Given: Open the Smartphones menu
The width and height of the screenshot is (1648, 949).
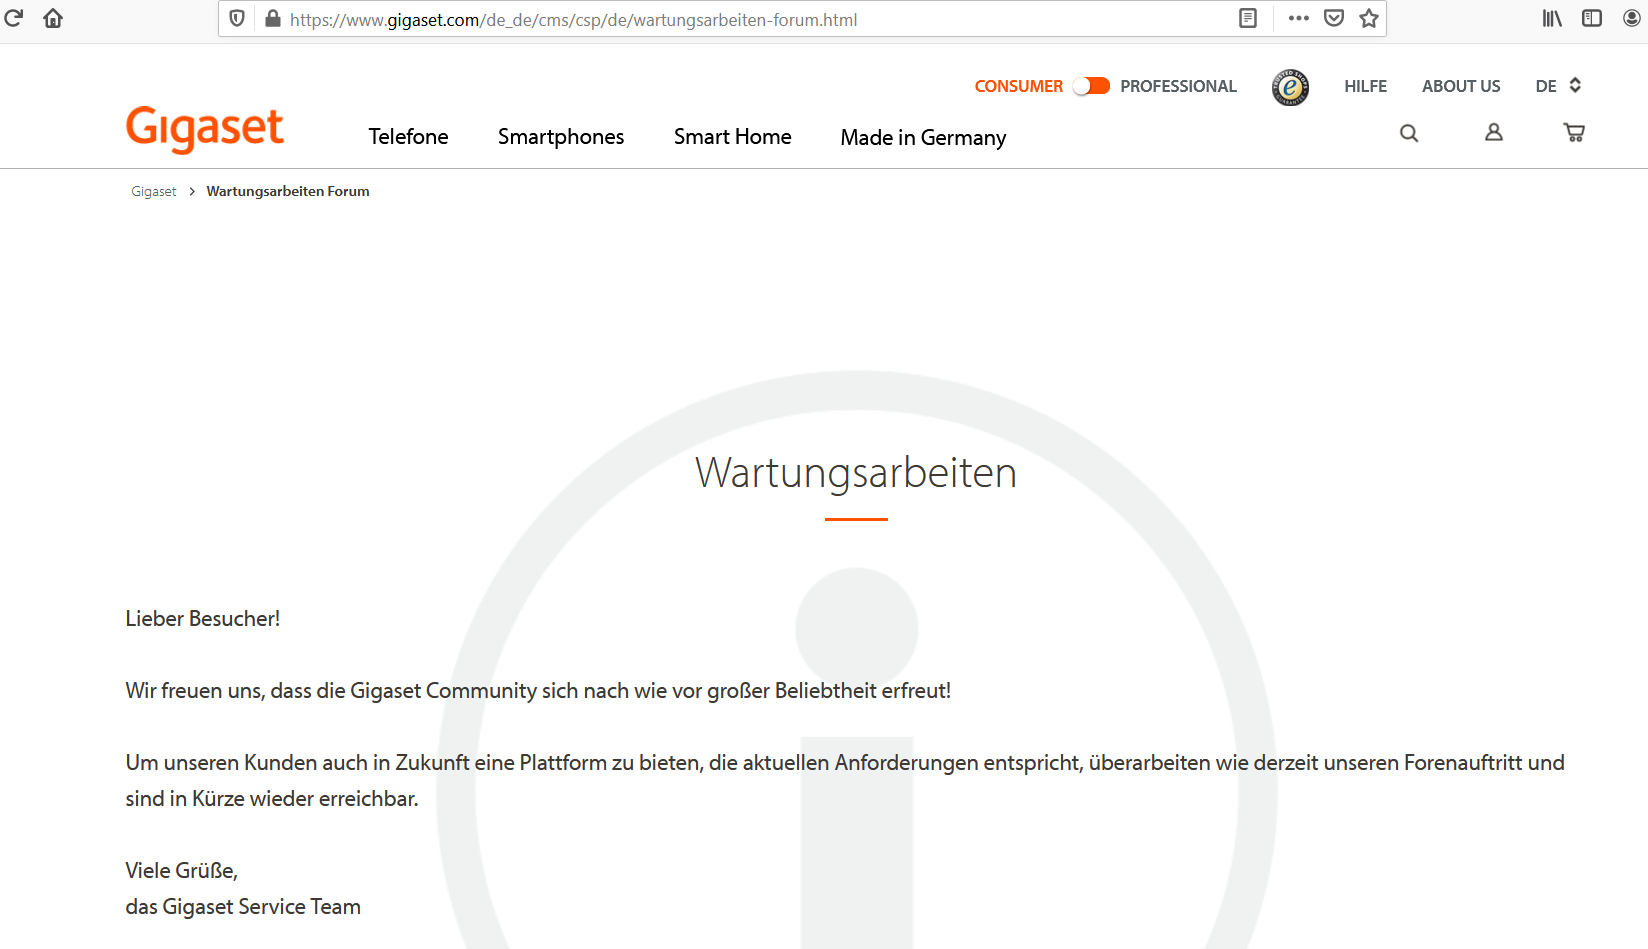Looking at the screenshot, I should (561, 137).
